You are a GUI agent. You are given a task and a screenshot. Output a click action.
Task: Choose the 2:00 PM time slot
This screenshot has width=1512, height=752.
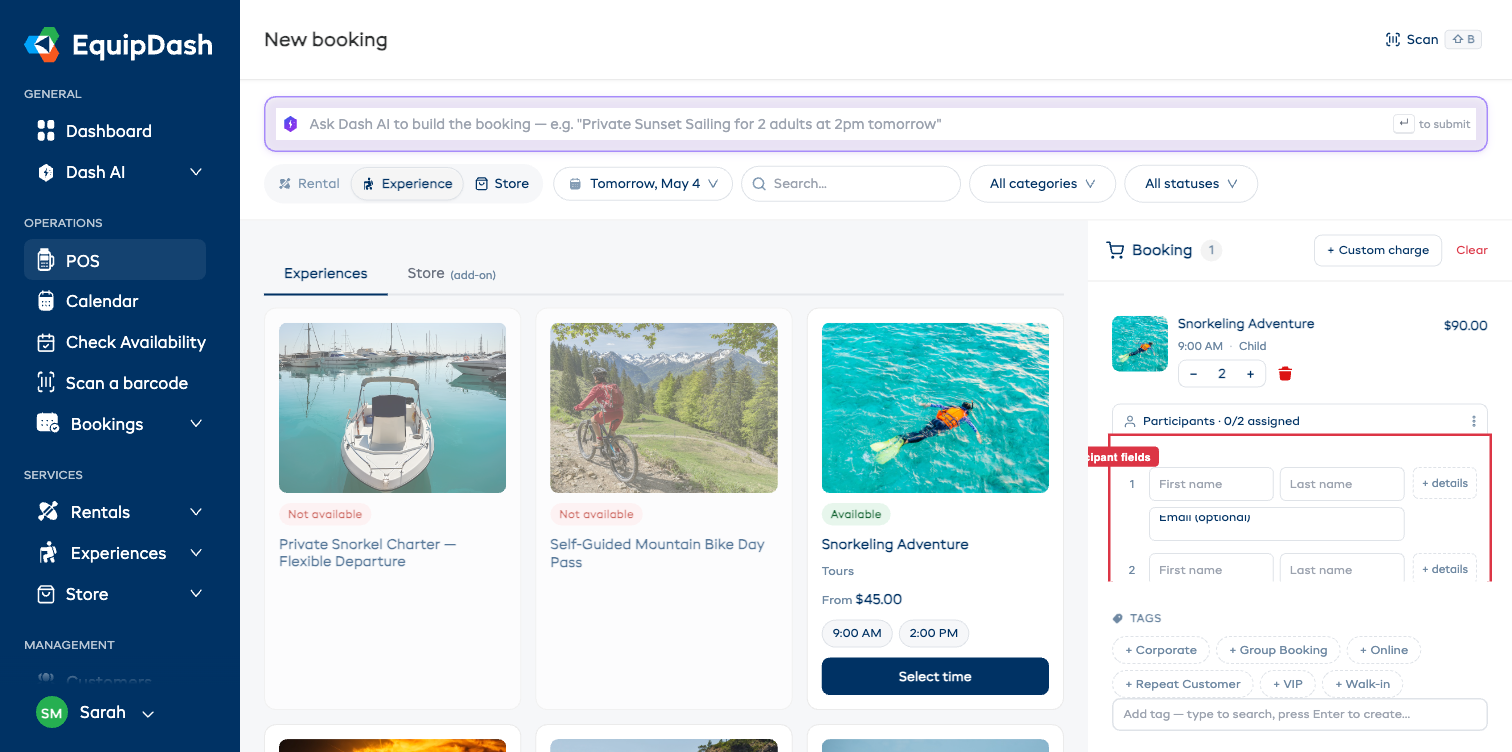click(934, 633)
